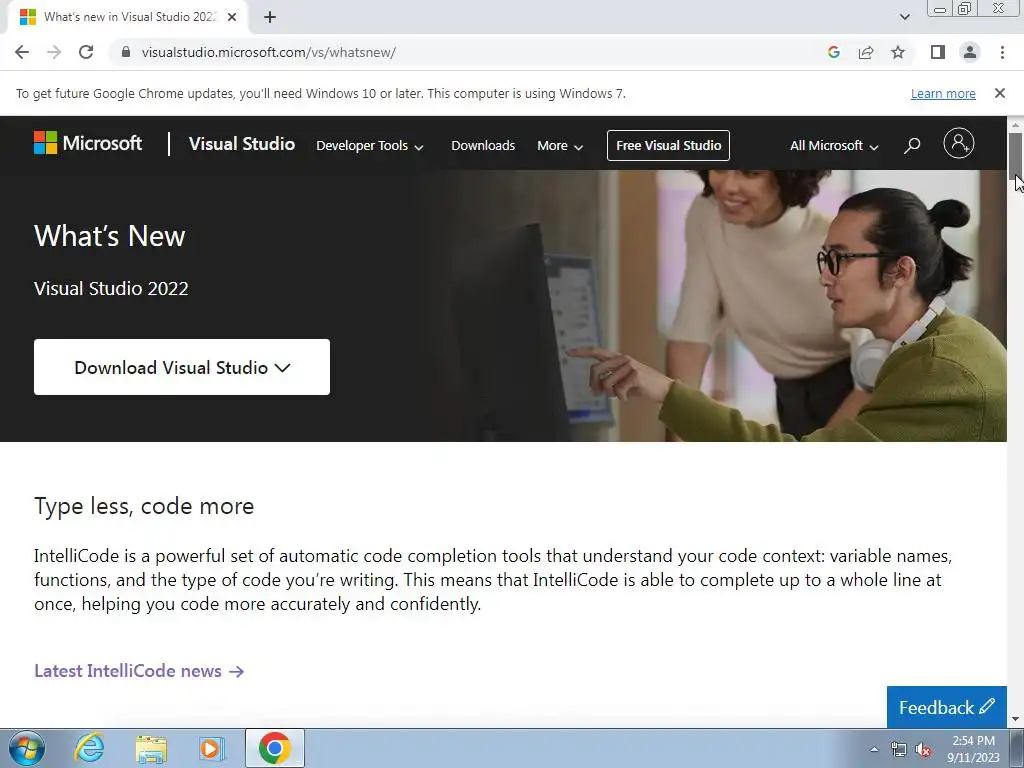The width and height of the screenshot is (1024, 768).
Task: Open the network tray icon
Action: 899,750
